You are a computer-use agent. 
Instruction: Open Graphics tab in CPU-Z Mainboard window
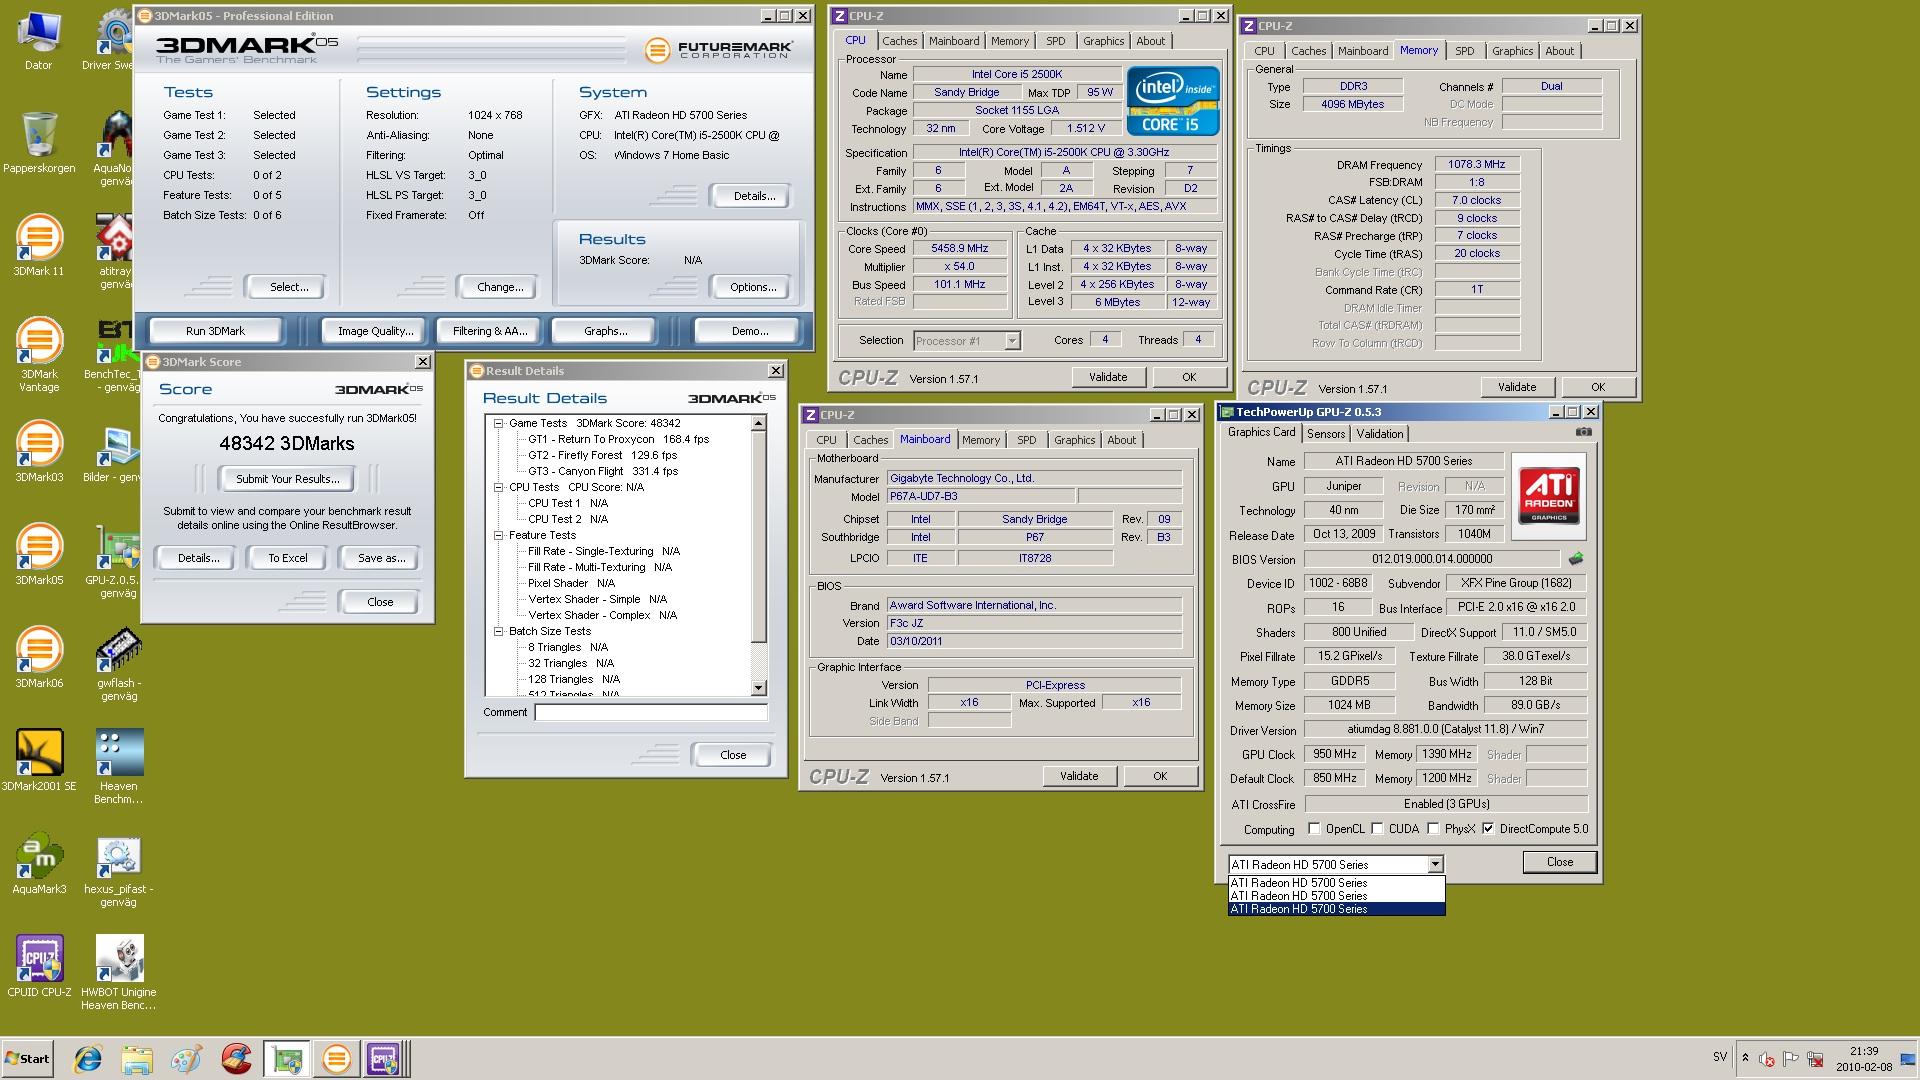(1074, 440)
